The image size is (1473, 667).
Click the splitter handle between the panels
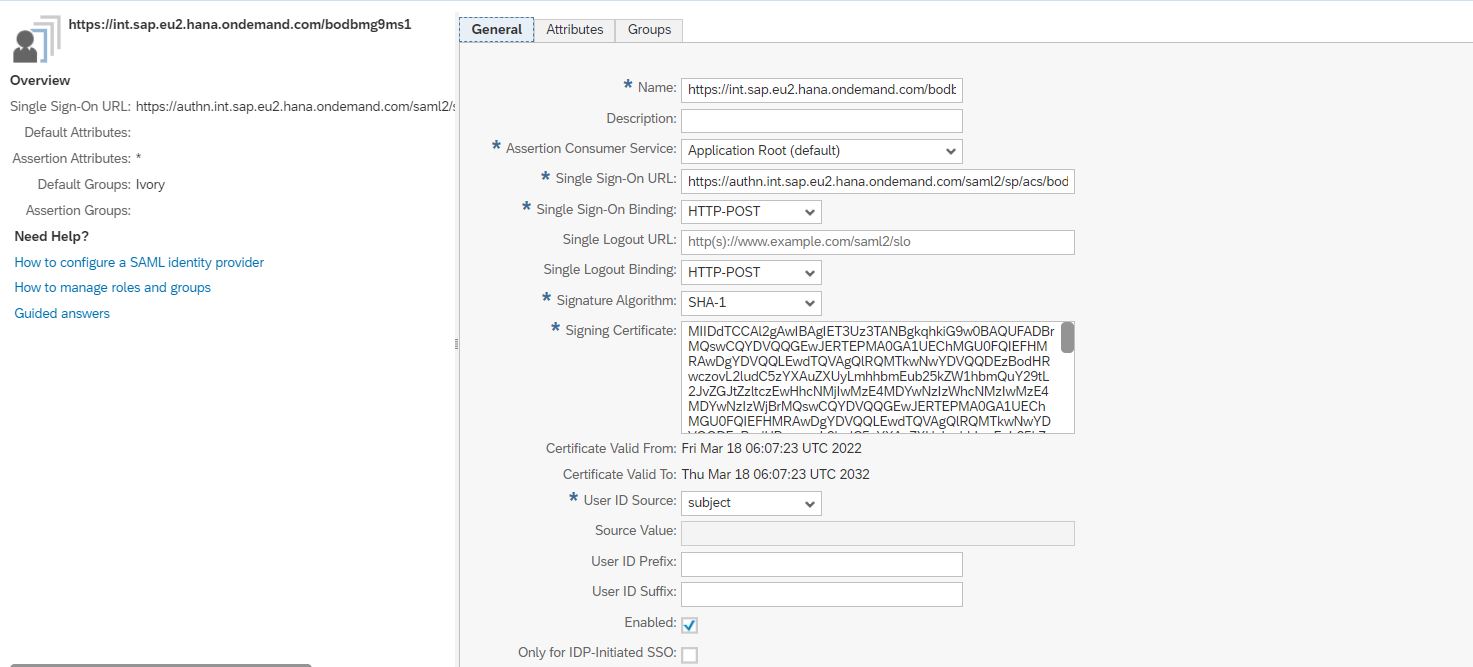(x=457, y=343)
